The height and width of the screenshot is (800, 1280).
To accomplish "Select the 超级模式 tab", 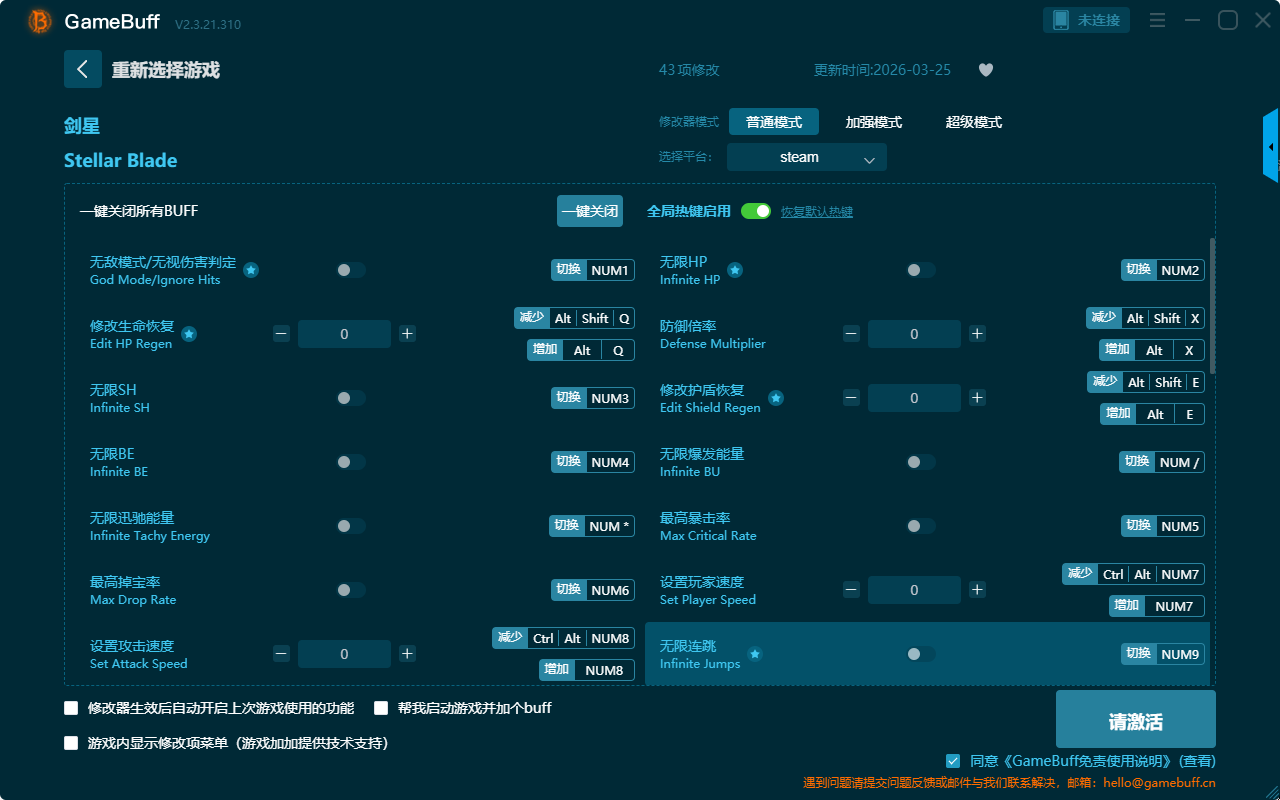I will point(973,122).
